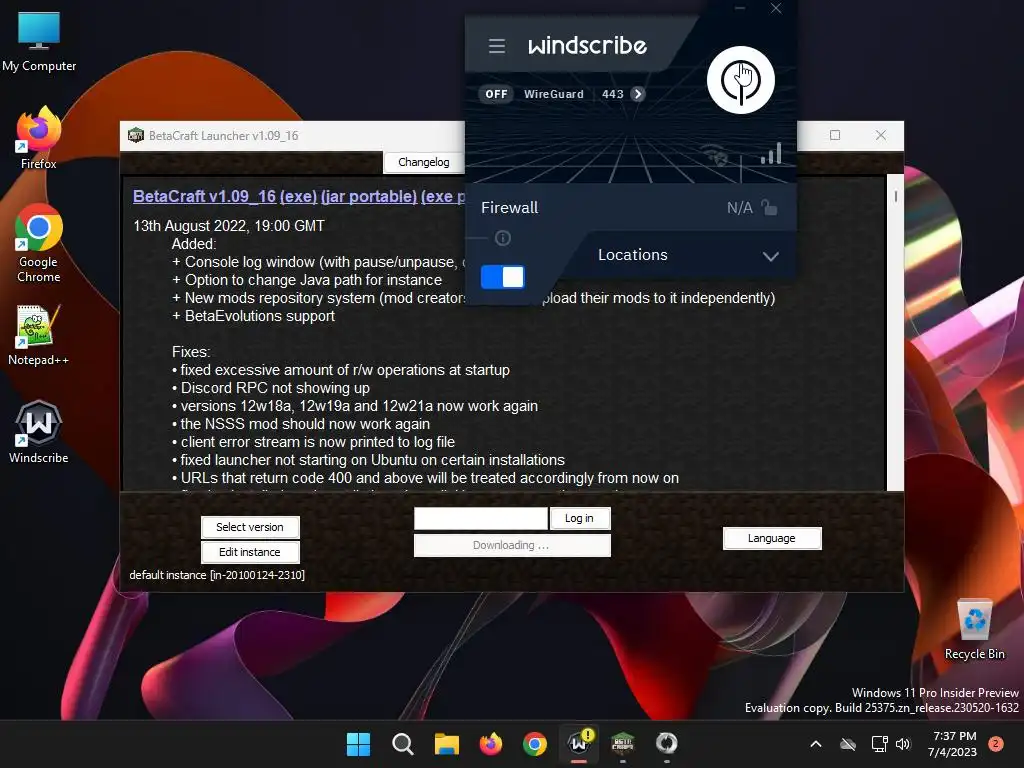Screen dimensions: 1024x768
Task: Open Windscribe hamburger menu
Action: 497,46
